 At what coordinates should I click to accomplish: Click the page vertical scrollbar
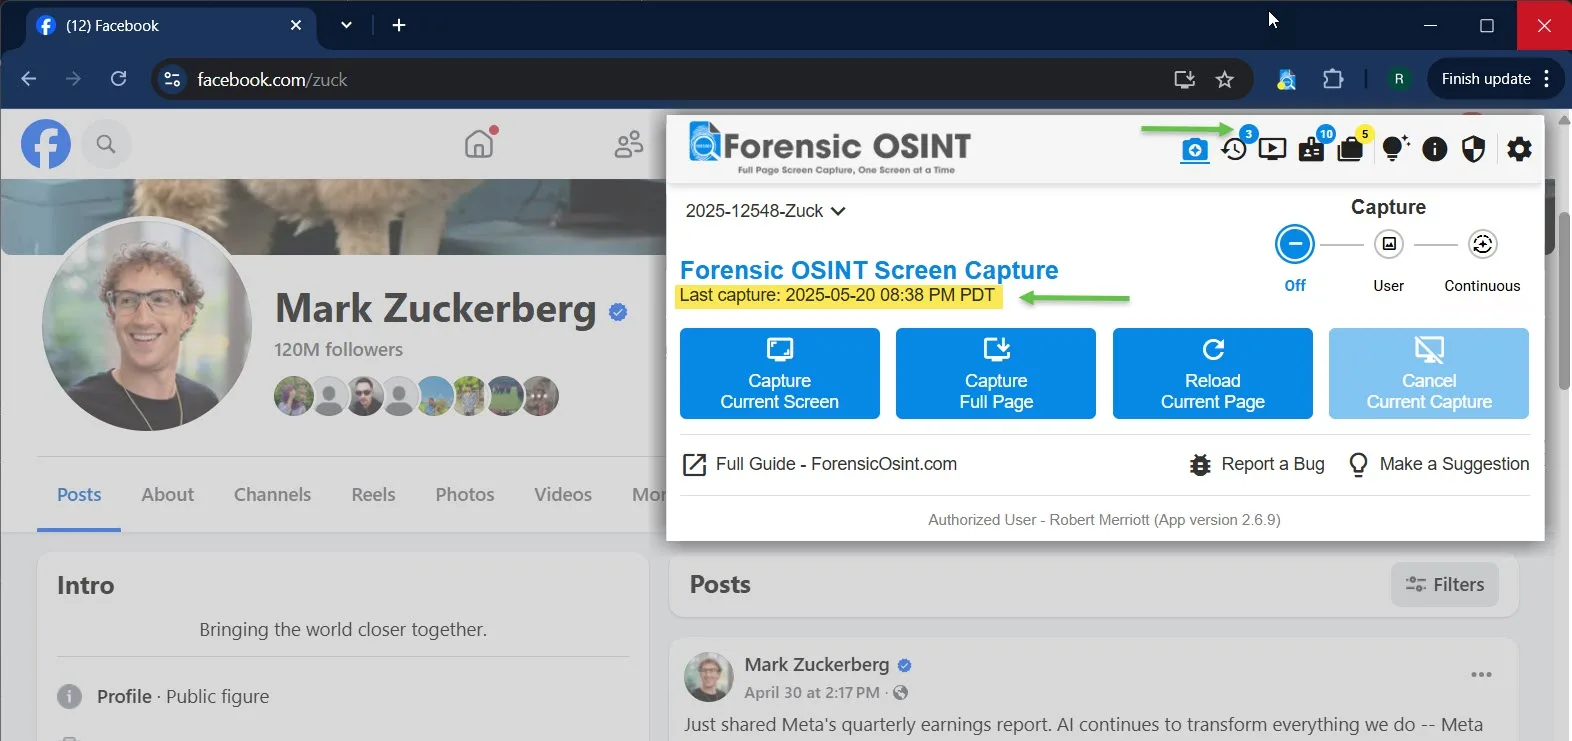1563,300
